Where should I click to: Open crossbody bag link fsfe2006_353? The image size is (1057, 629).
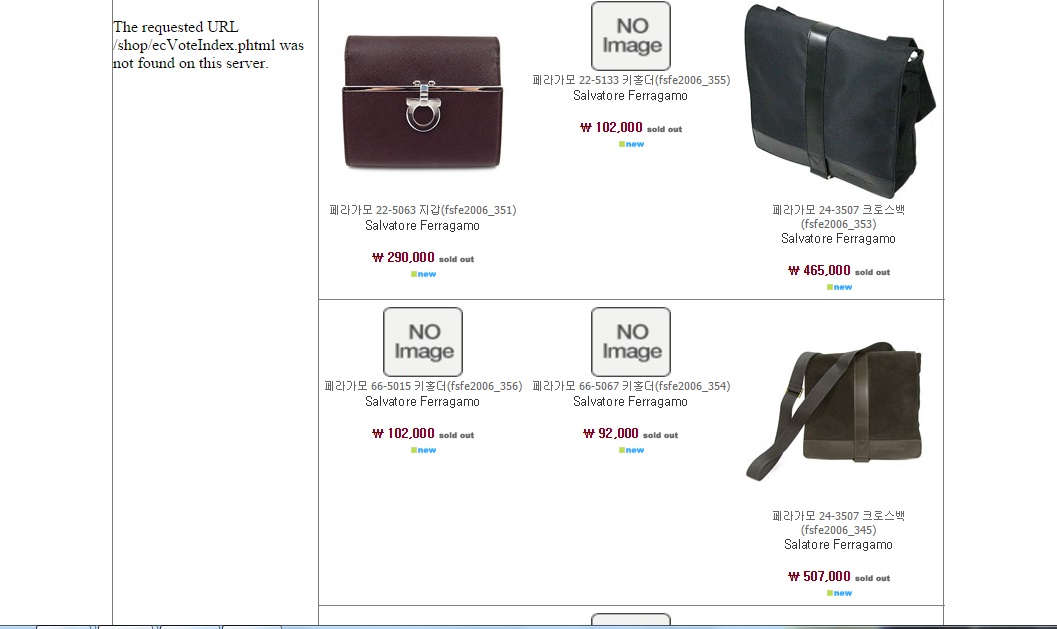[x=839, y=217]
